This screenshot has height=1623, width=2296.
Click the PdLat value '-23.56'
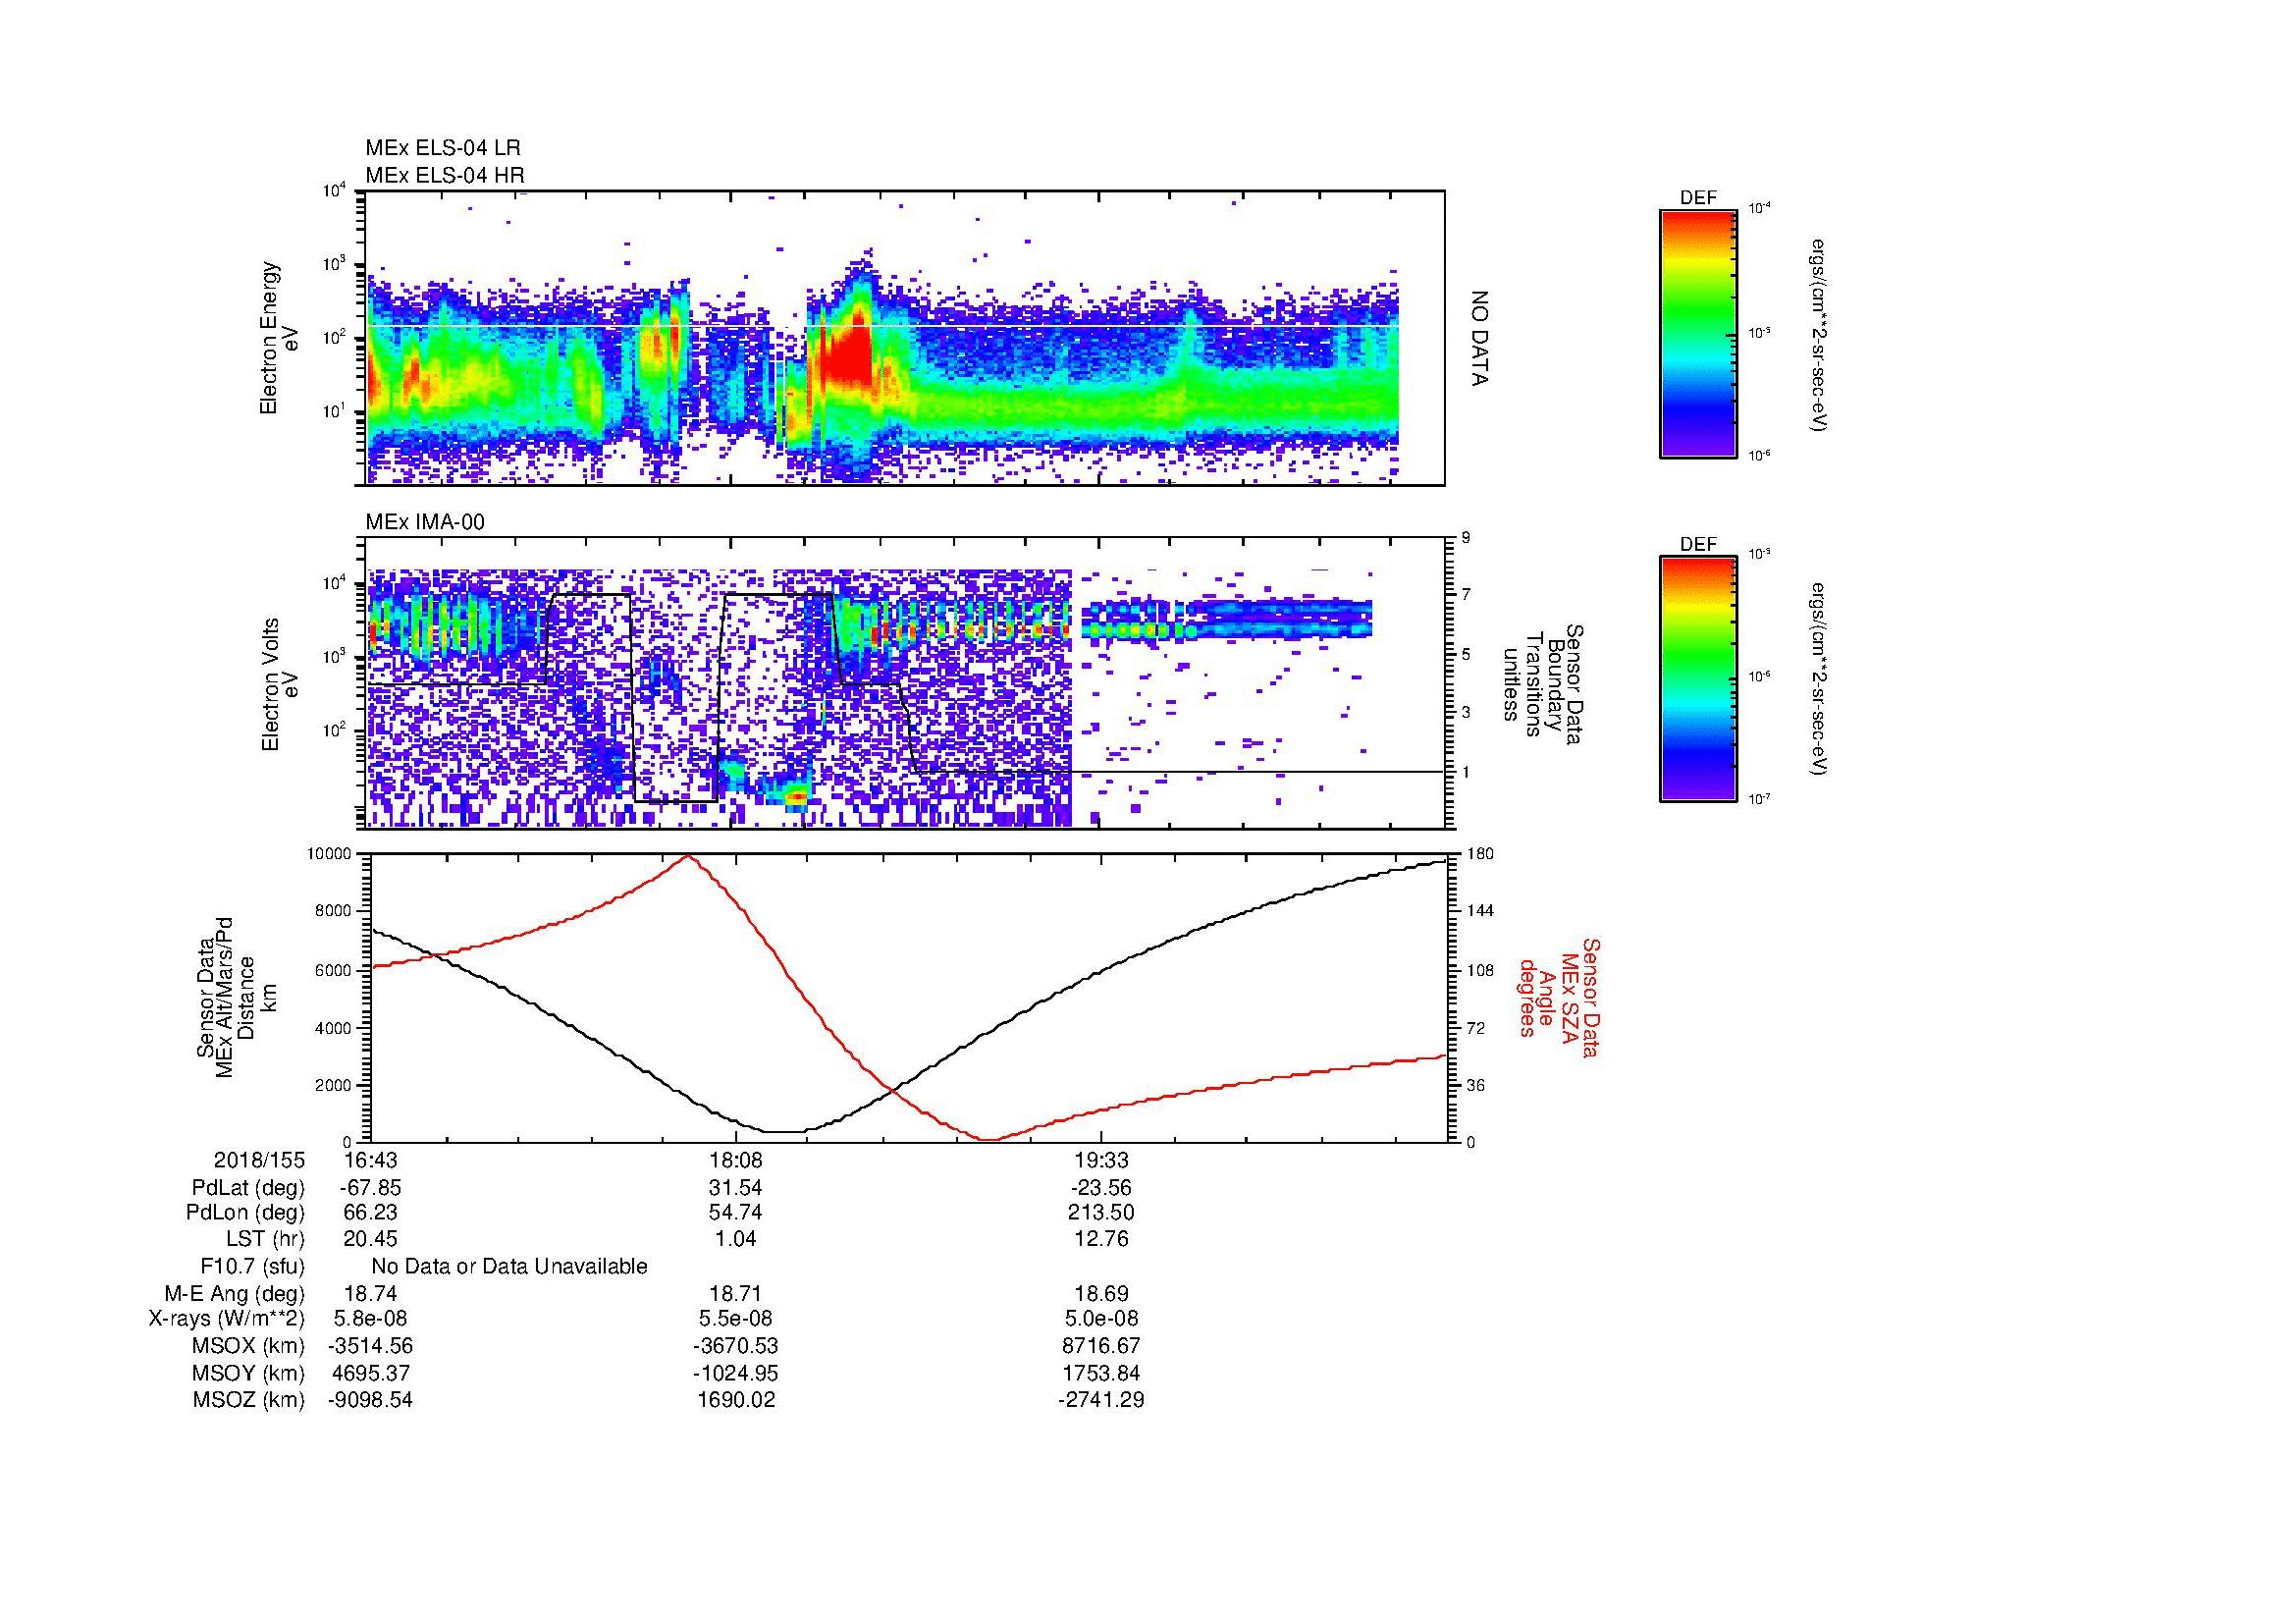1101,1189
